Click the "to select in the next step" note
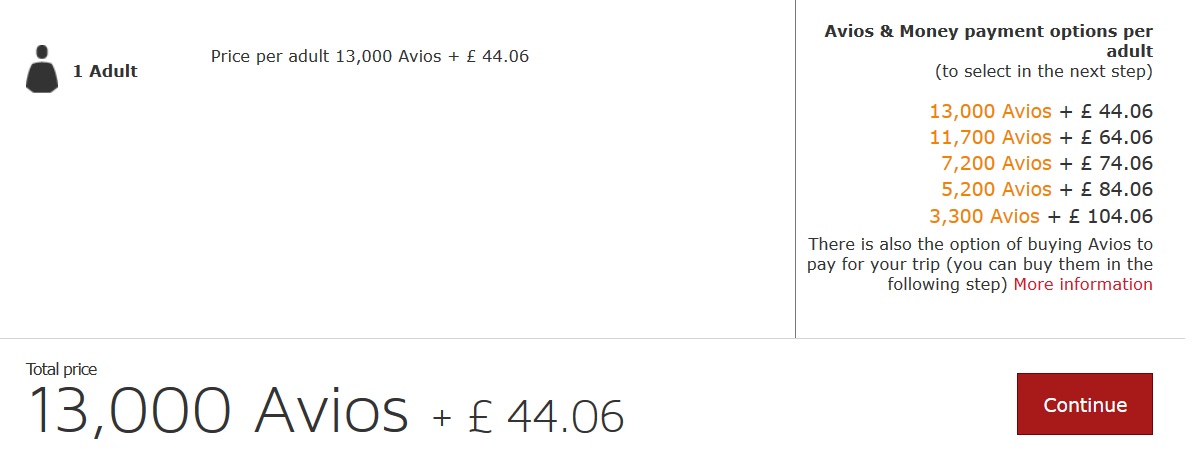Viewport: 1198px width, 466px height. 1043,71
